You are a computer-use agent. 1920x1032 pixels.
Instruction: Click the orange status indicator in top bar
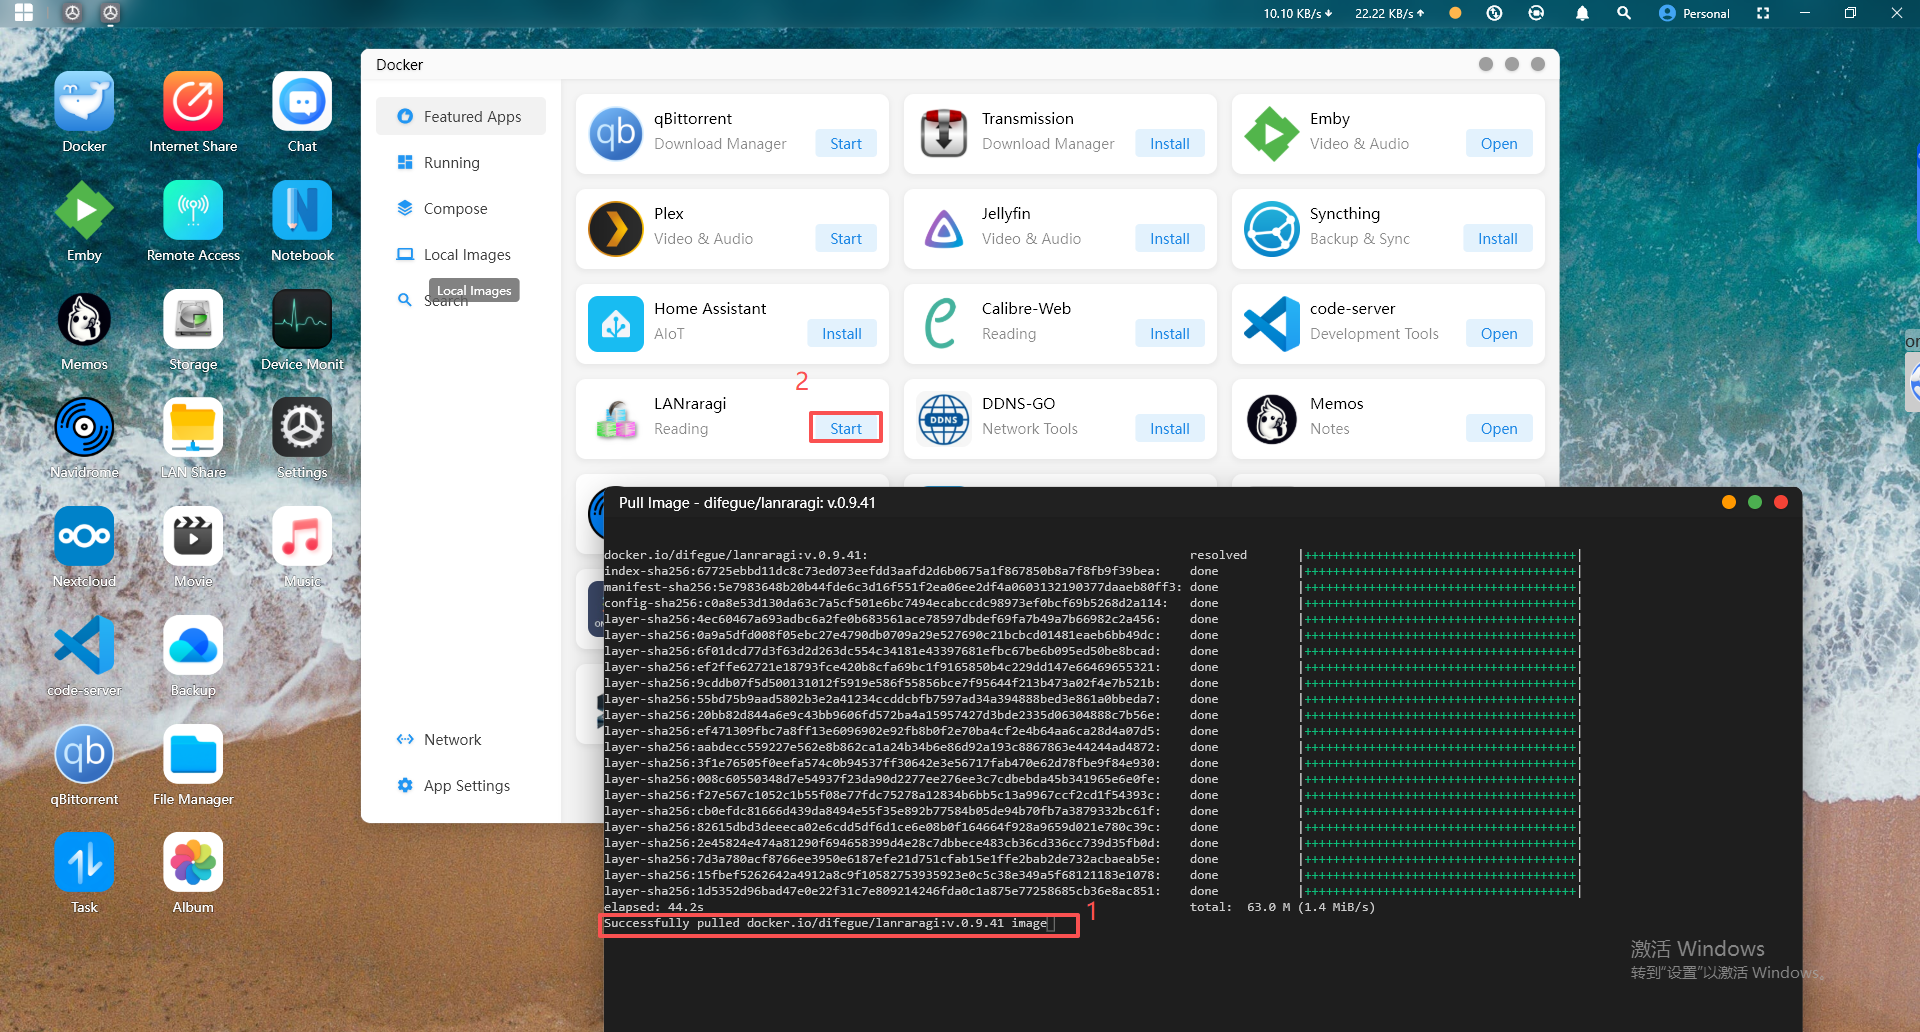pos(1455,13)
